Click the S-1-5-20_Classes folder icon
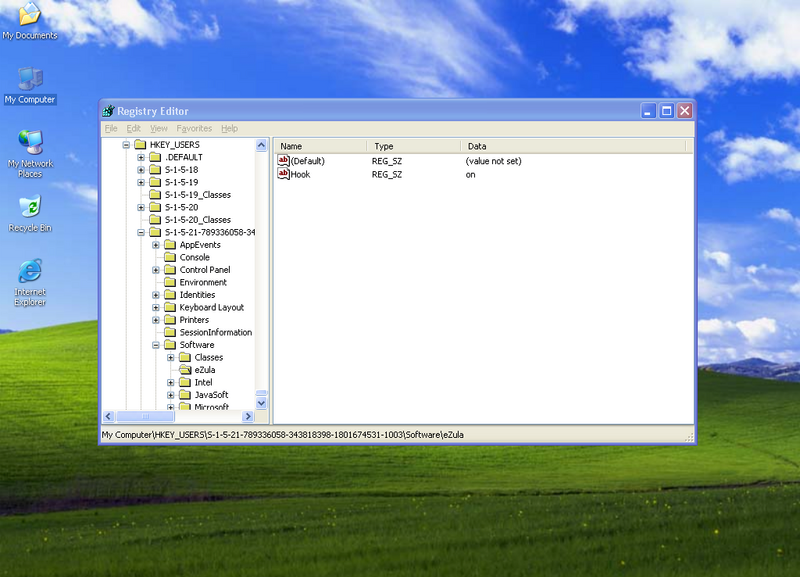This screenshot has width=800, height=577. tap(155, 220)
